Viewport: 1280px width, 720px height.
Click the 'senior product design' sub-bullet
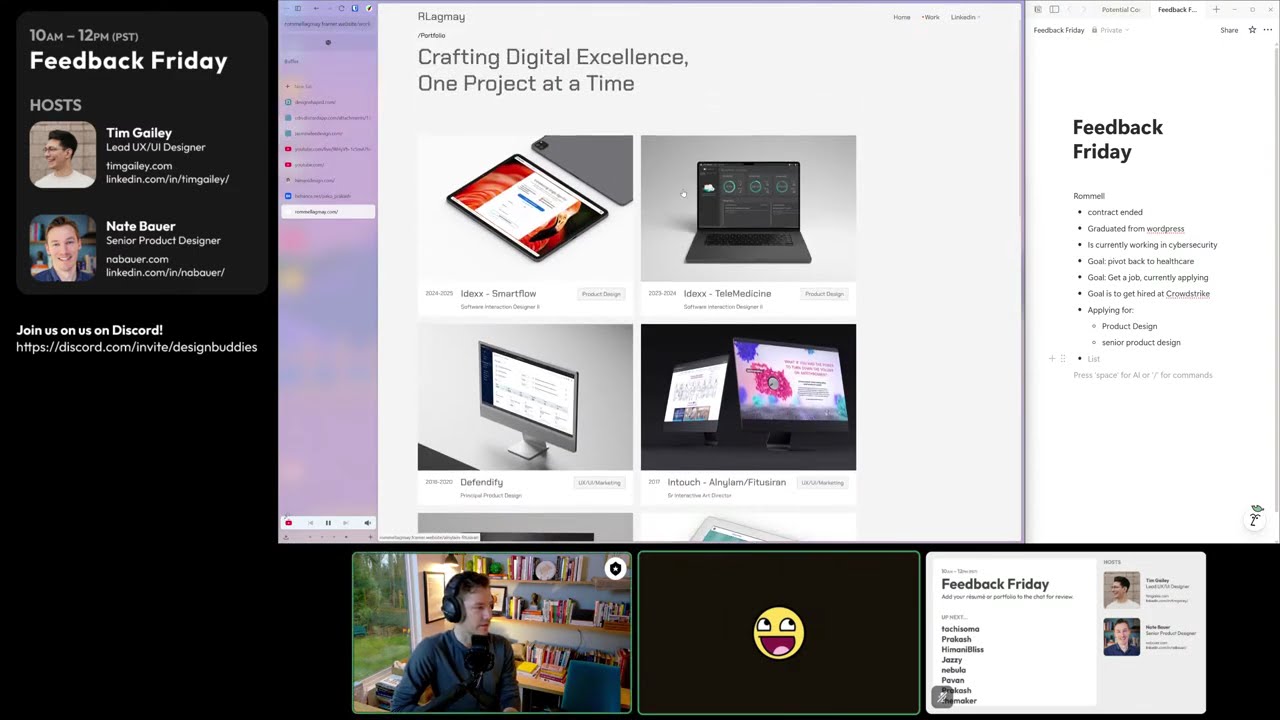(1141, 342)
